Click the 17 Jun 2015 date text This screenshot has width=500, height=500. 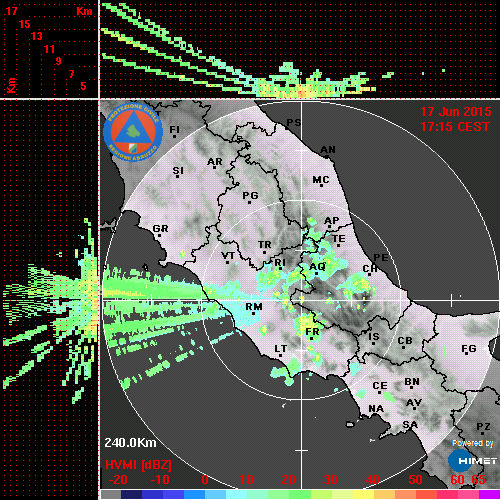coord(456,112)
